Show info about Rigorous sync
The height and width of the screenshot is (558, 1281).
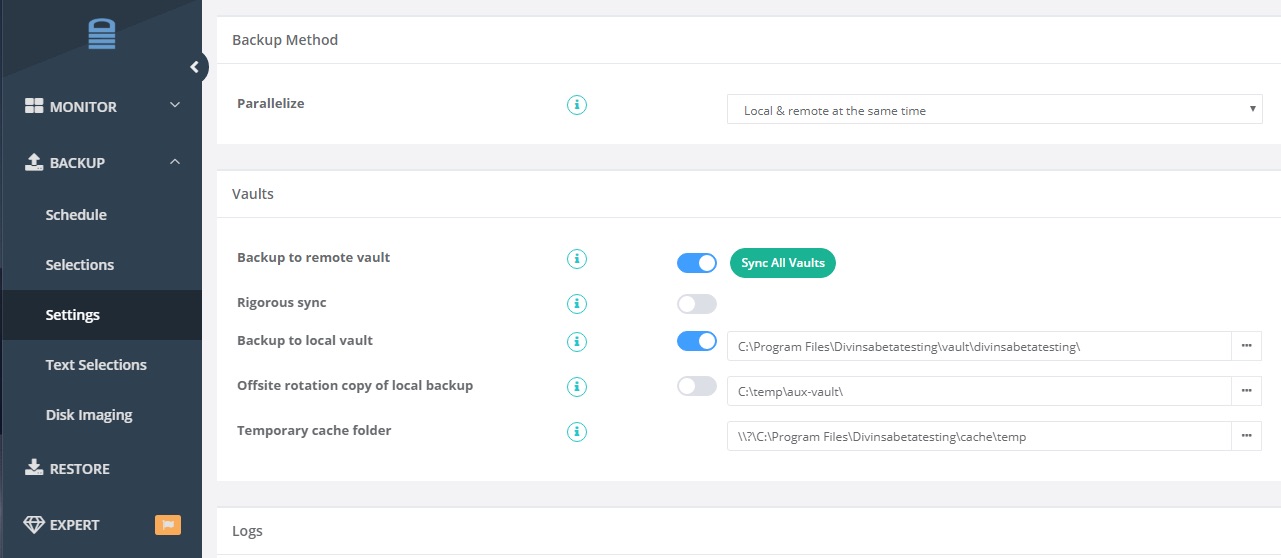[x=577, y=303]
